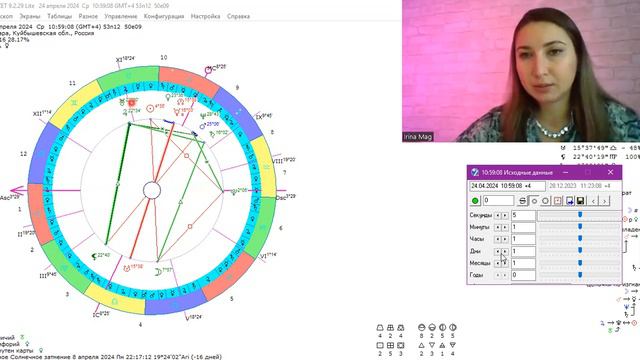640x360 pixels.
Task: Click the field containing 0 beside green button
Action: coord(498,200)
